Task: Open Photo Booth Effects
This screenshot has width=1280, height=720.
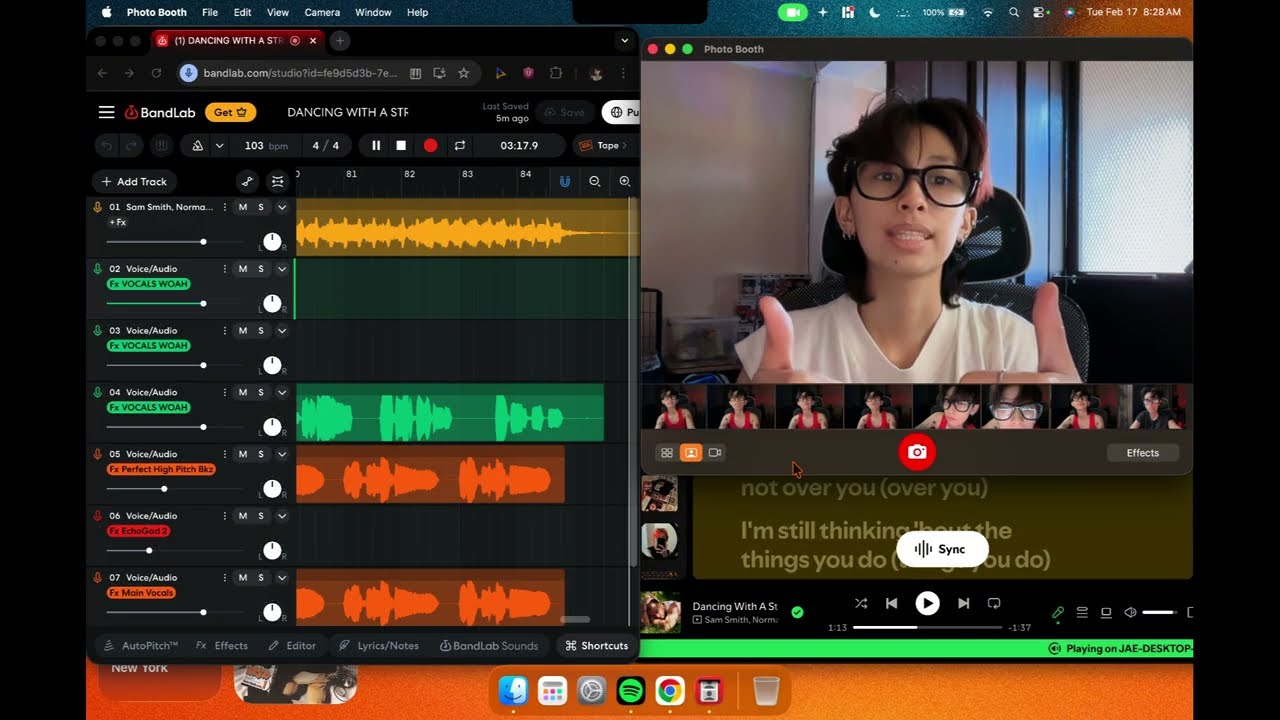Action: pyautogui.click(x=1143, y=453)
